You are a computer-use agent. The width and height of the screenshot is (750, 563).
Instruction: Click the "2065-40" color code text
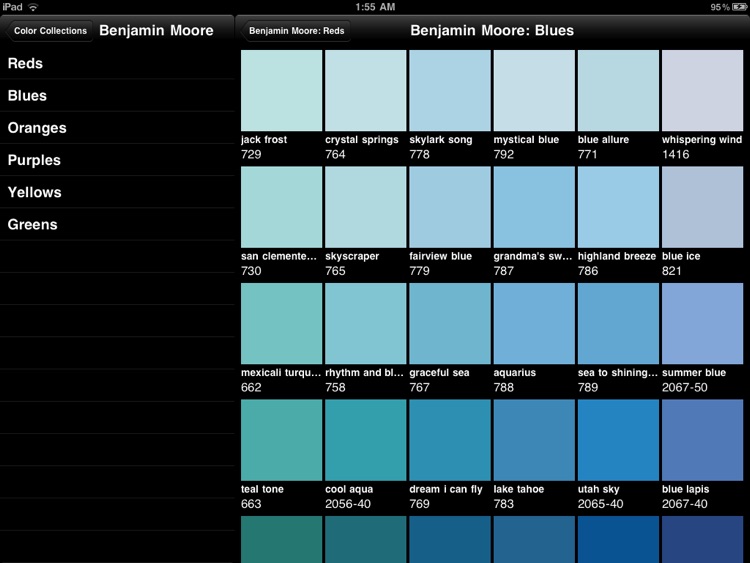[x=600, y=504]
